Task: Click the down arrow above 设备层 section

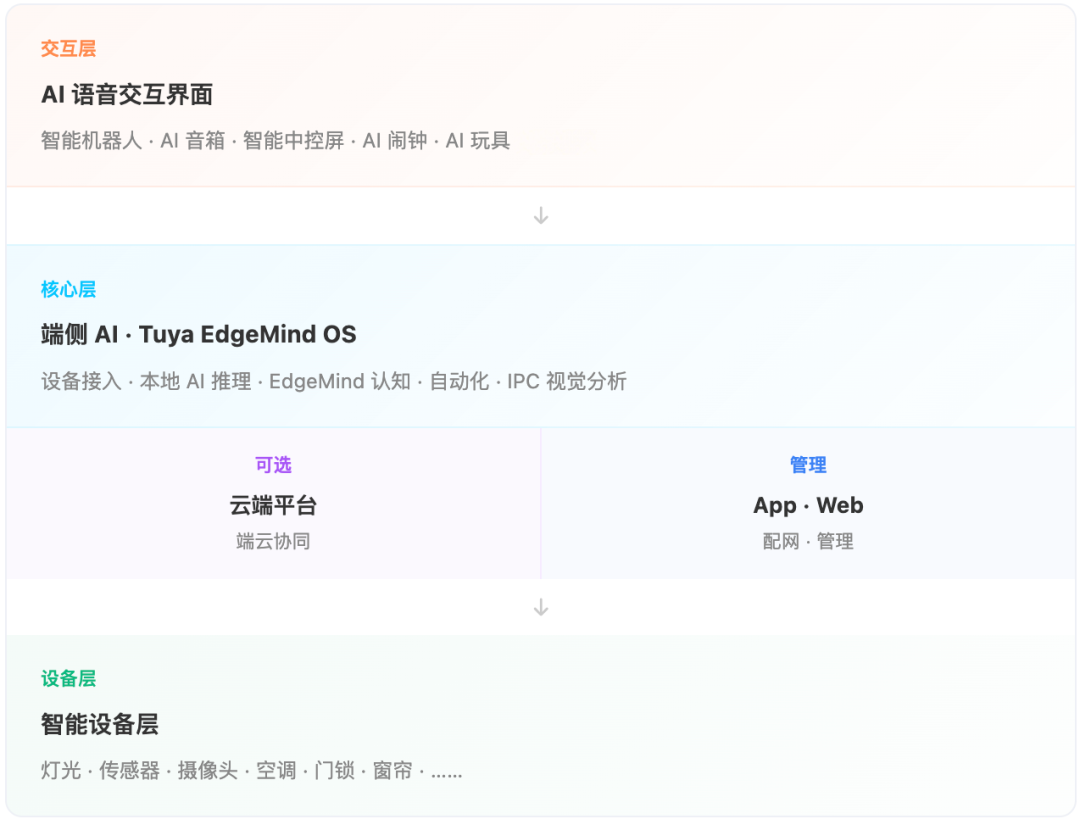Action: pos(541,607)
